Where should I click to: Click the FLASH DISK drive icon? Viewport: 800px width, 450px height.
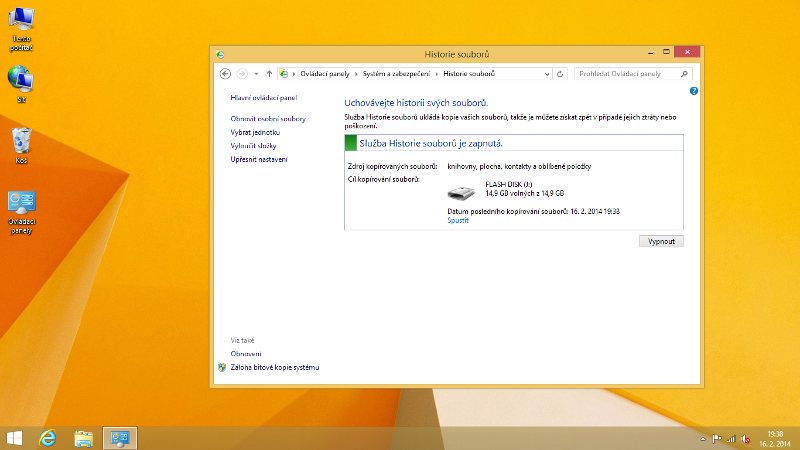[463, 191]
